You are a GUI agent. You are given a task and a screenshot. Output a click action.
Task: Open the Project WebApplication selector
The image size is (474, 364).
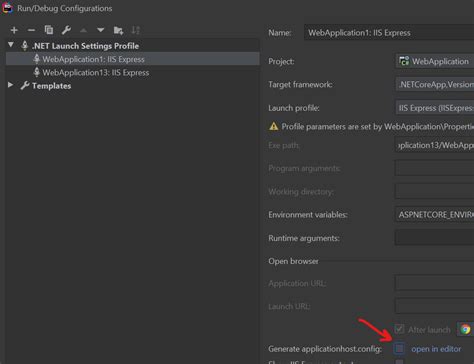pos(435,61)
